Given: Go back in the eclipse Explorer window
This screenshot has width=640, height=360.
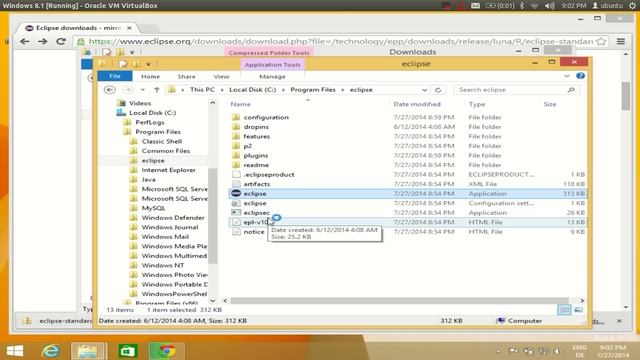Looking at the screenshot, I should click(x=110, y=90).
